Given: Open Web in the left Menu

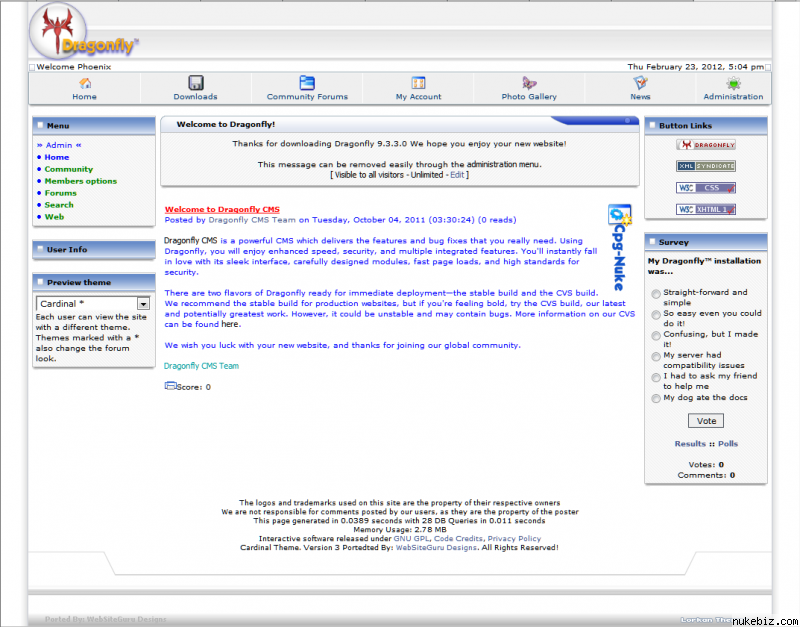Looking at the screenshot, I should point(54,217).
